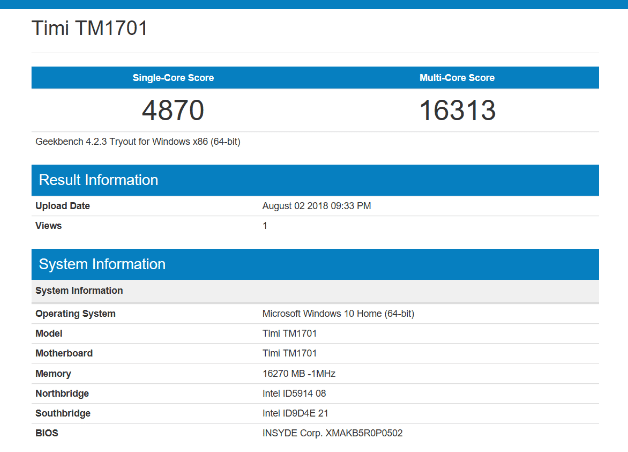This screenshot has height=452, width=628.
Task: Click the Motherboard label
Action: [x=64, y=353]
